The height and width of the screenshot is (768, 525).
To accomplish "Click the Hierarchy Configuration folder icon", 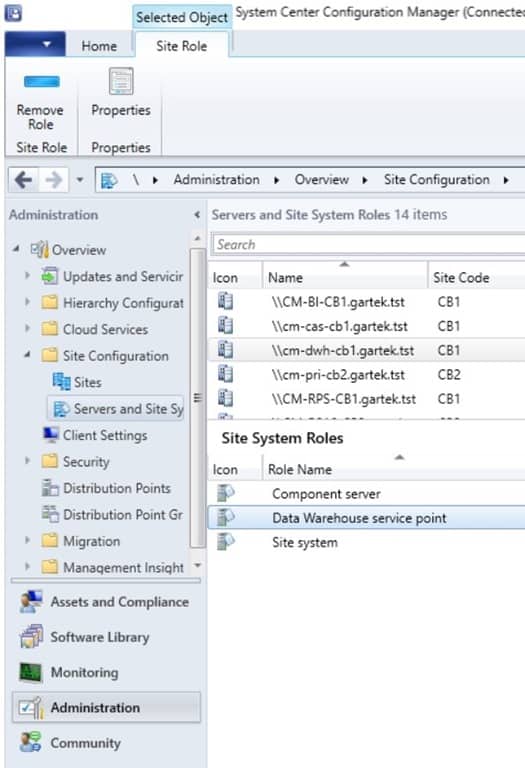I will (x=50, y=303).
